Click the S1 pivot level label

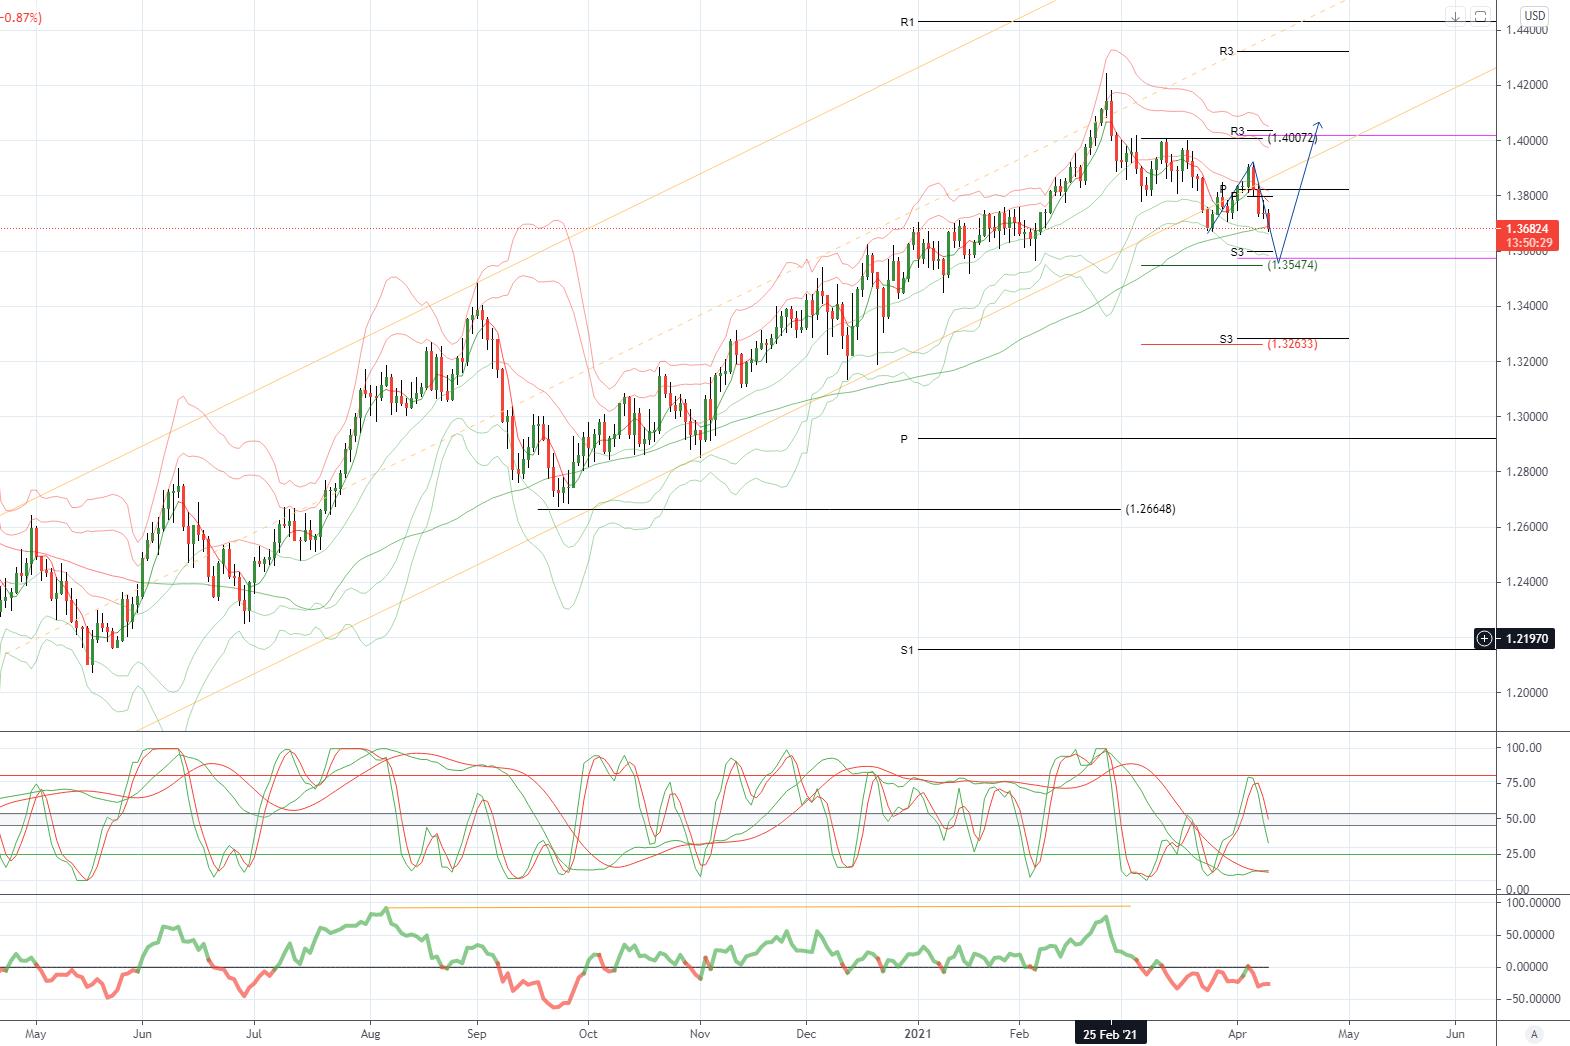tap(907, 650)
